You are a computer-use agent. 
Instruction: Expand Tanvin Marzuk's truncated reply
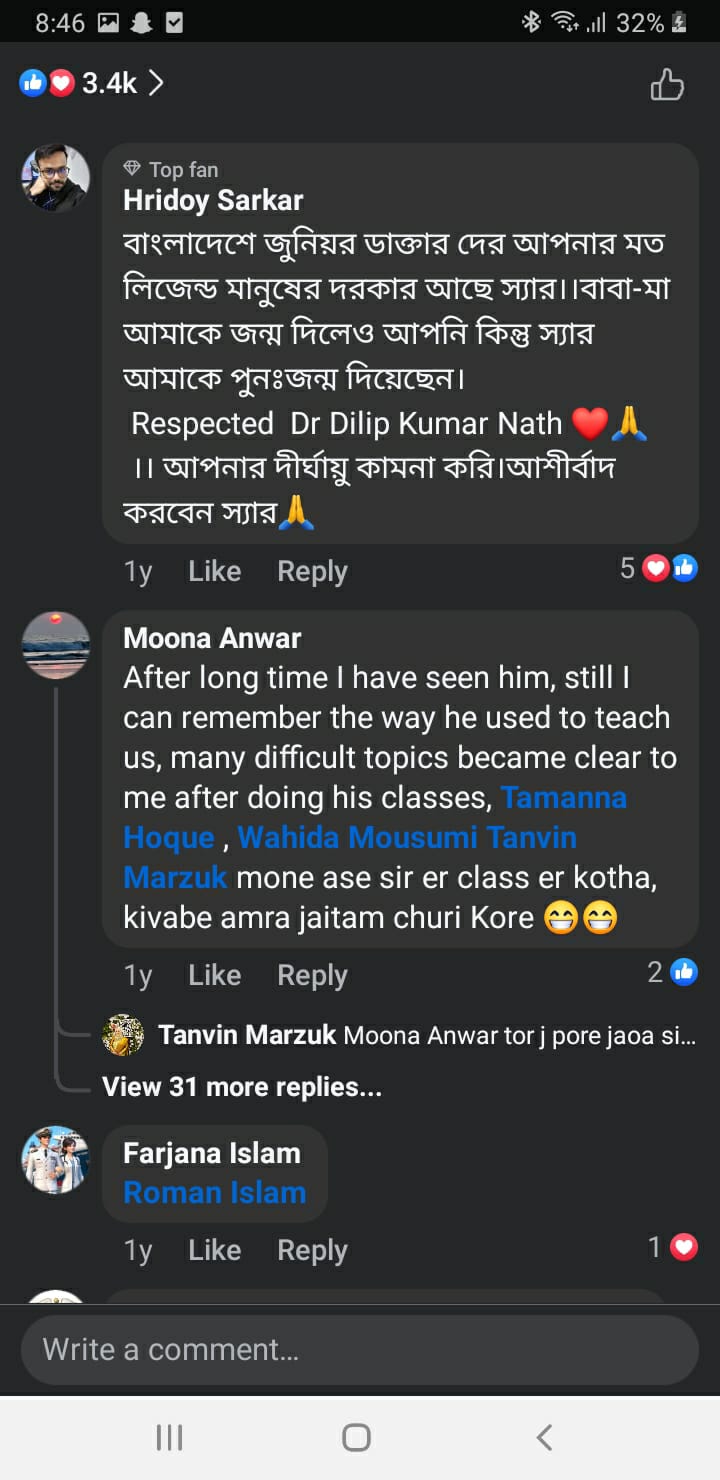tap(518, 1035)
